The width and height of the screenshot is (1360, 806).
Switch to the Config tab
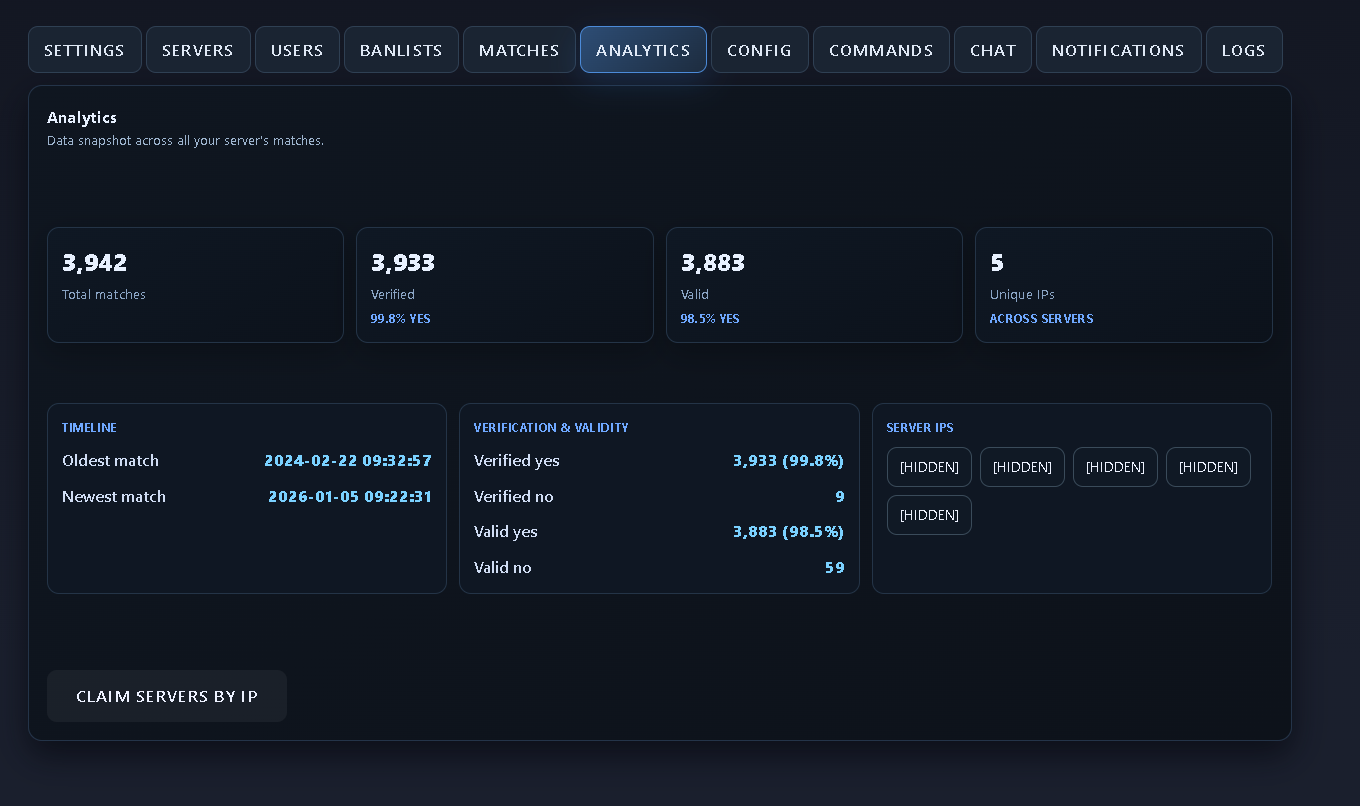click(759, 50)
